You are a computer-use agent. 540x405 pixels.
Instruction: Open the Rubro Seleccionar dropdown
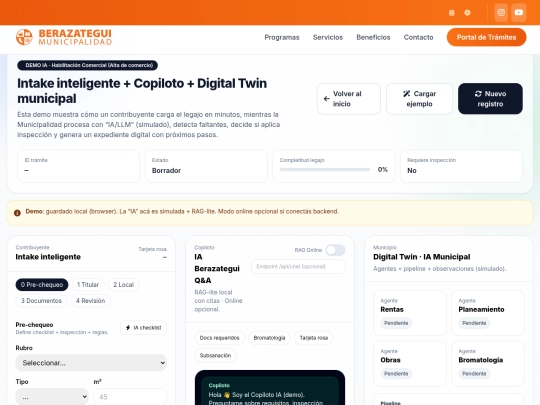point(91,363)
